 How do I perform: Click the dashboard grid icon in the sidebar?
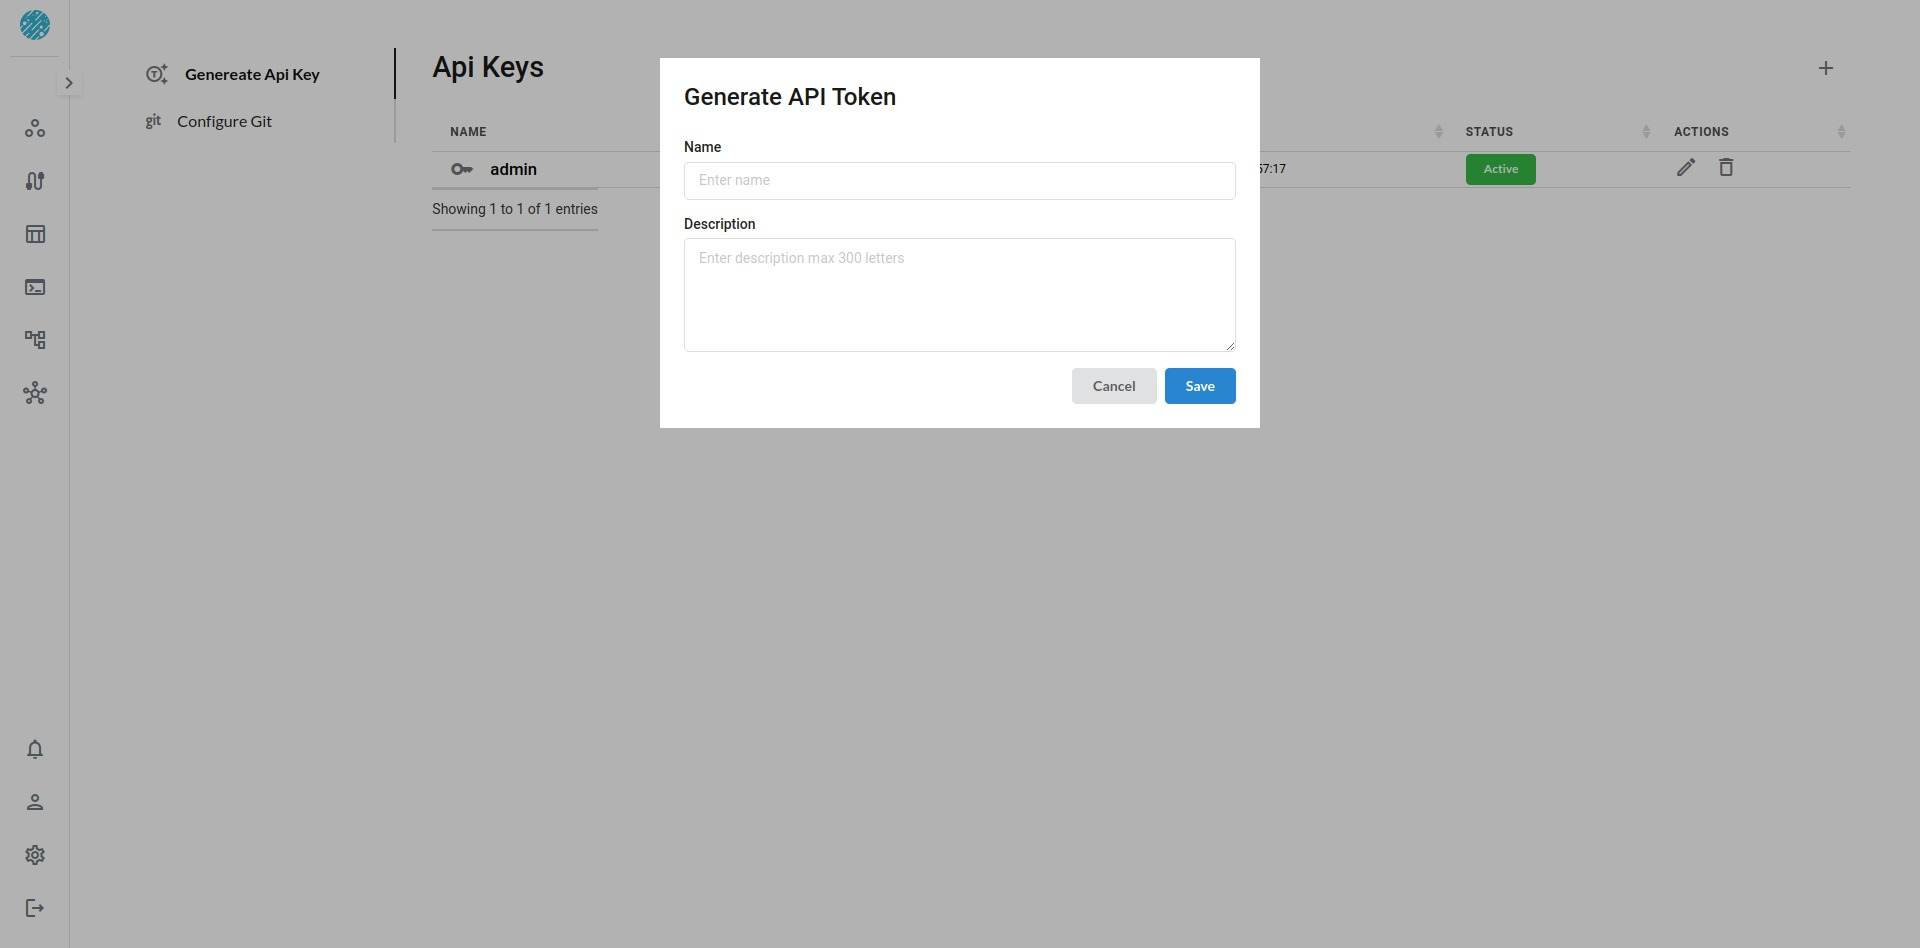click(35, 234)
